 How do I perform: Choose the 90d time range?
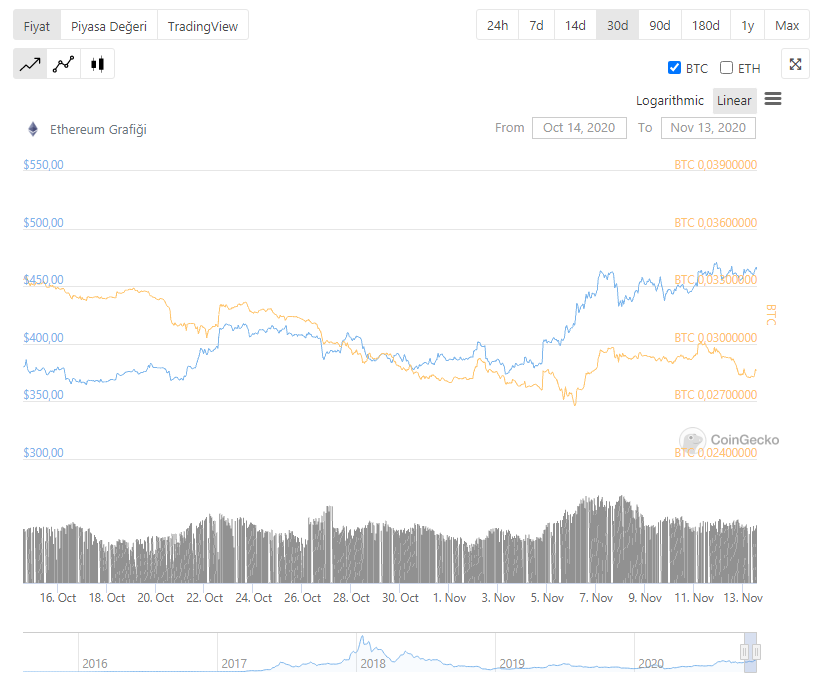coord(660,25)
